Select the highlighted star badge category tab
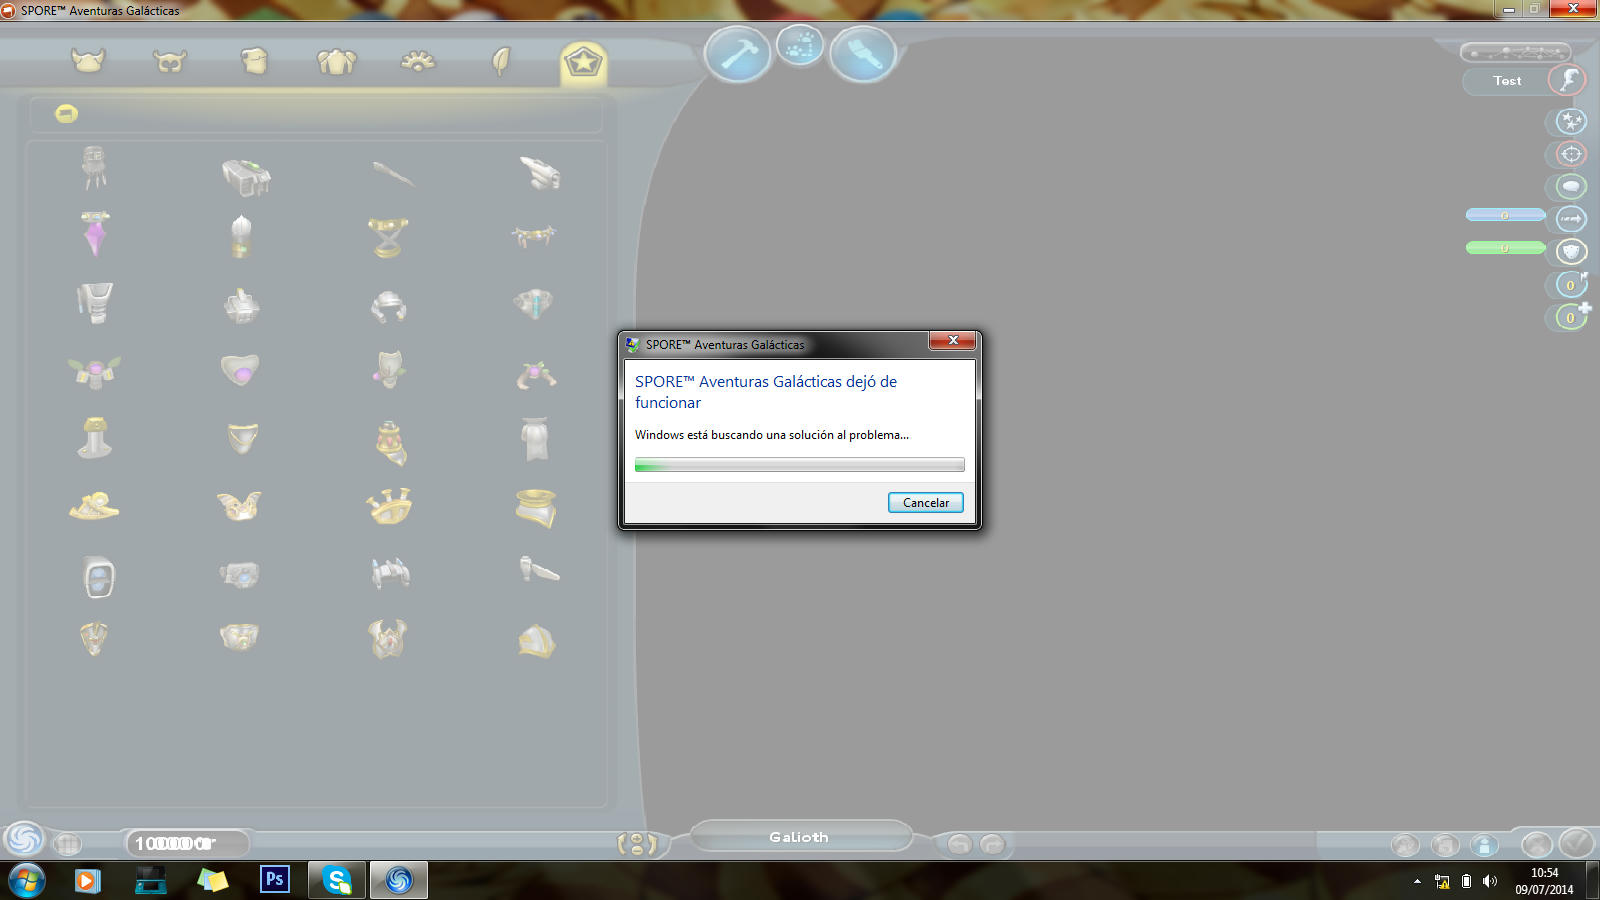 [583, 63]
